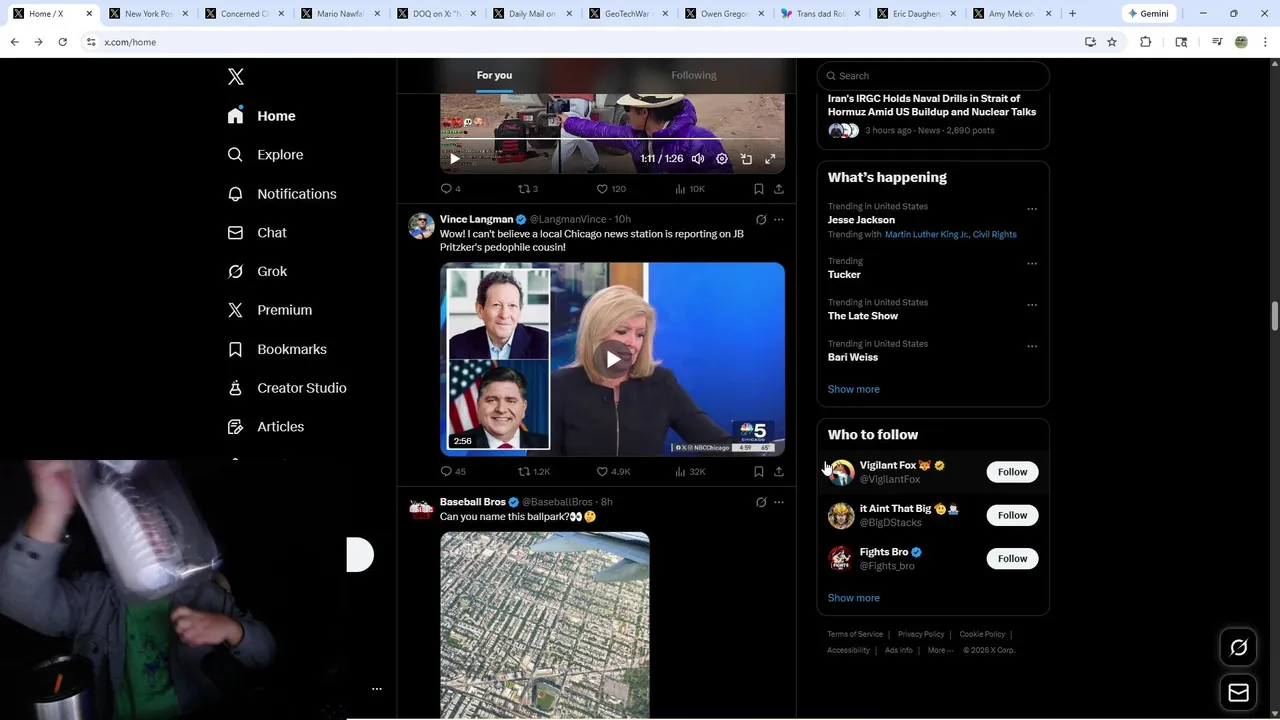Open Chrome extensions puzzle icon
1280x720 pixels.
coord(1146,42)
